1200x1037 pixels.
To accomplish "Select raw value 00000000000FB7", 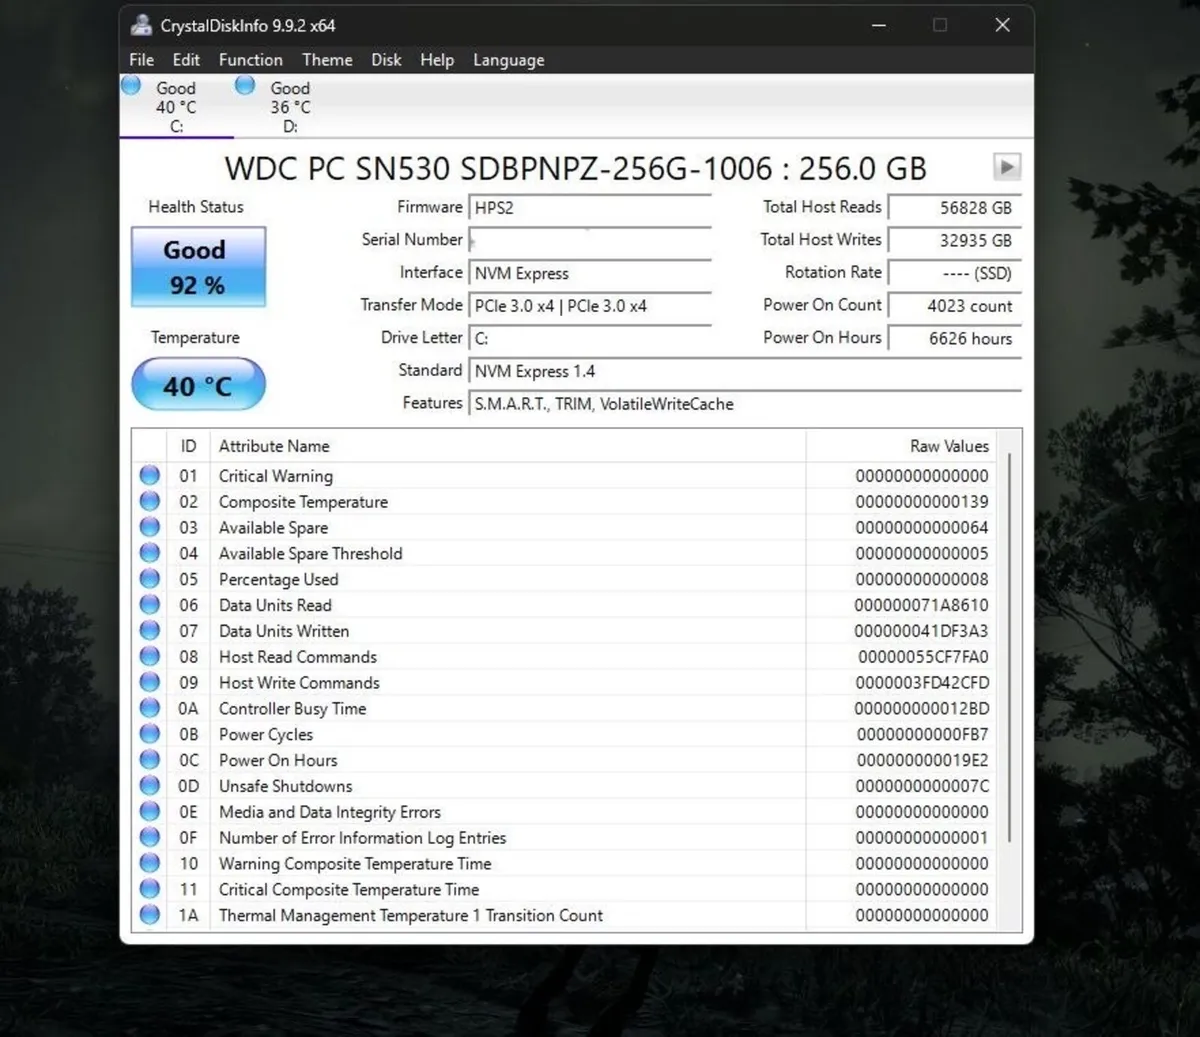I will click(922, 734).
